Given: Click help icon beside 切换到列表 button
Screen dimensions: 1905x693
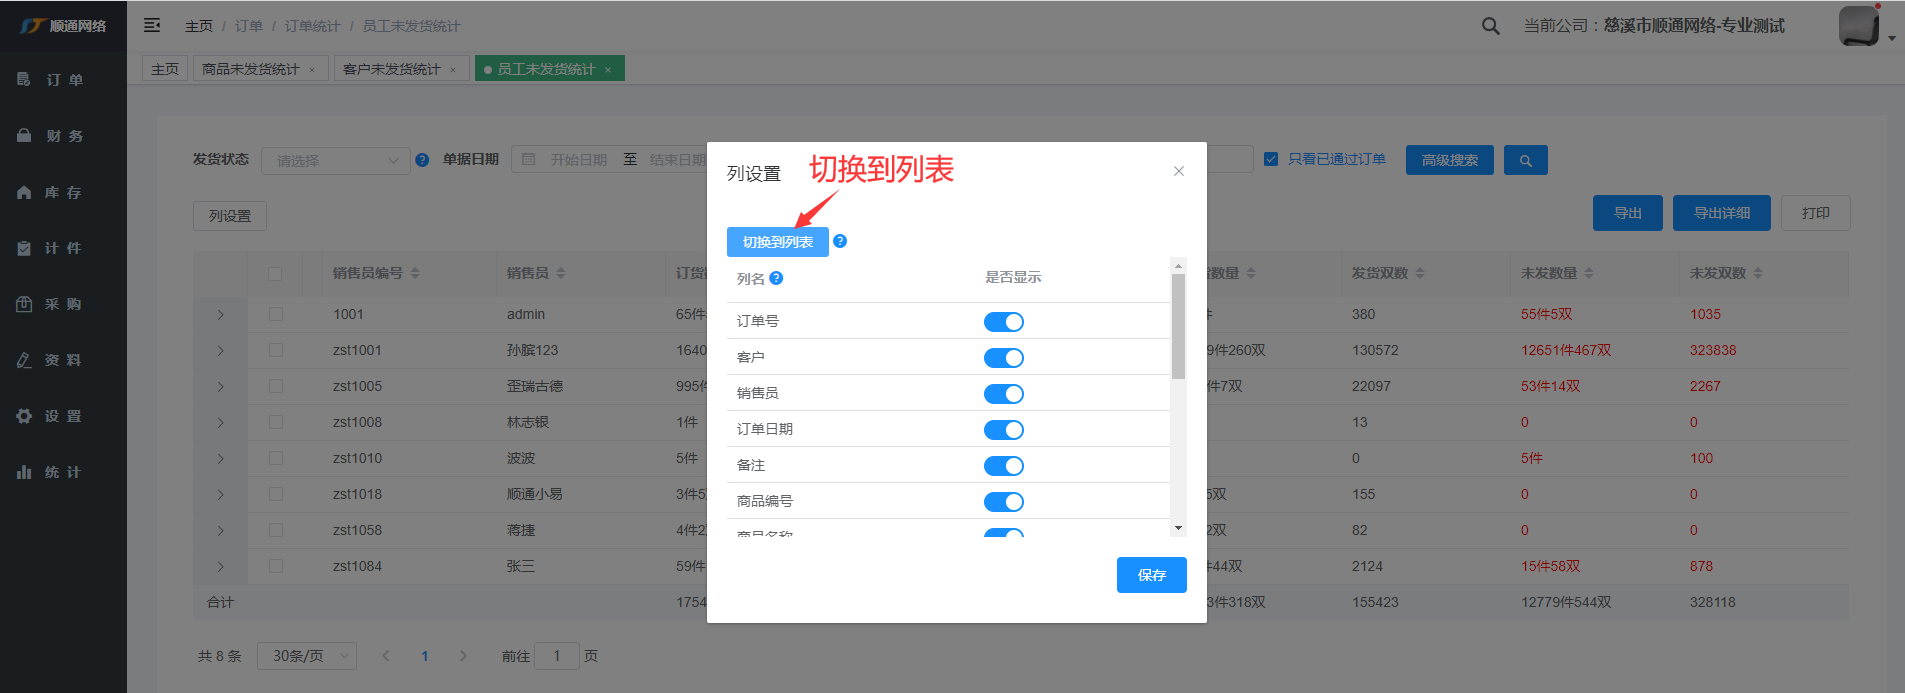Looking at the screenshot, I should tap(840, 241).
